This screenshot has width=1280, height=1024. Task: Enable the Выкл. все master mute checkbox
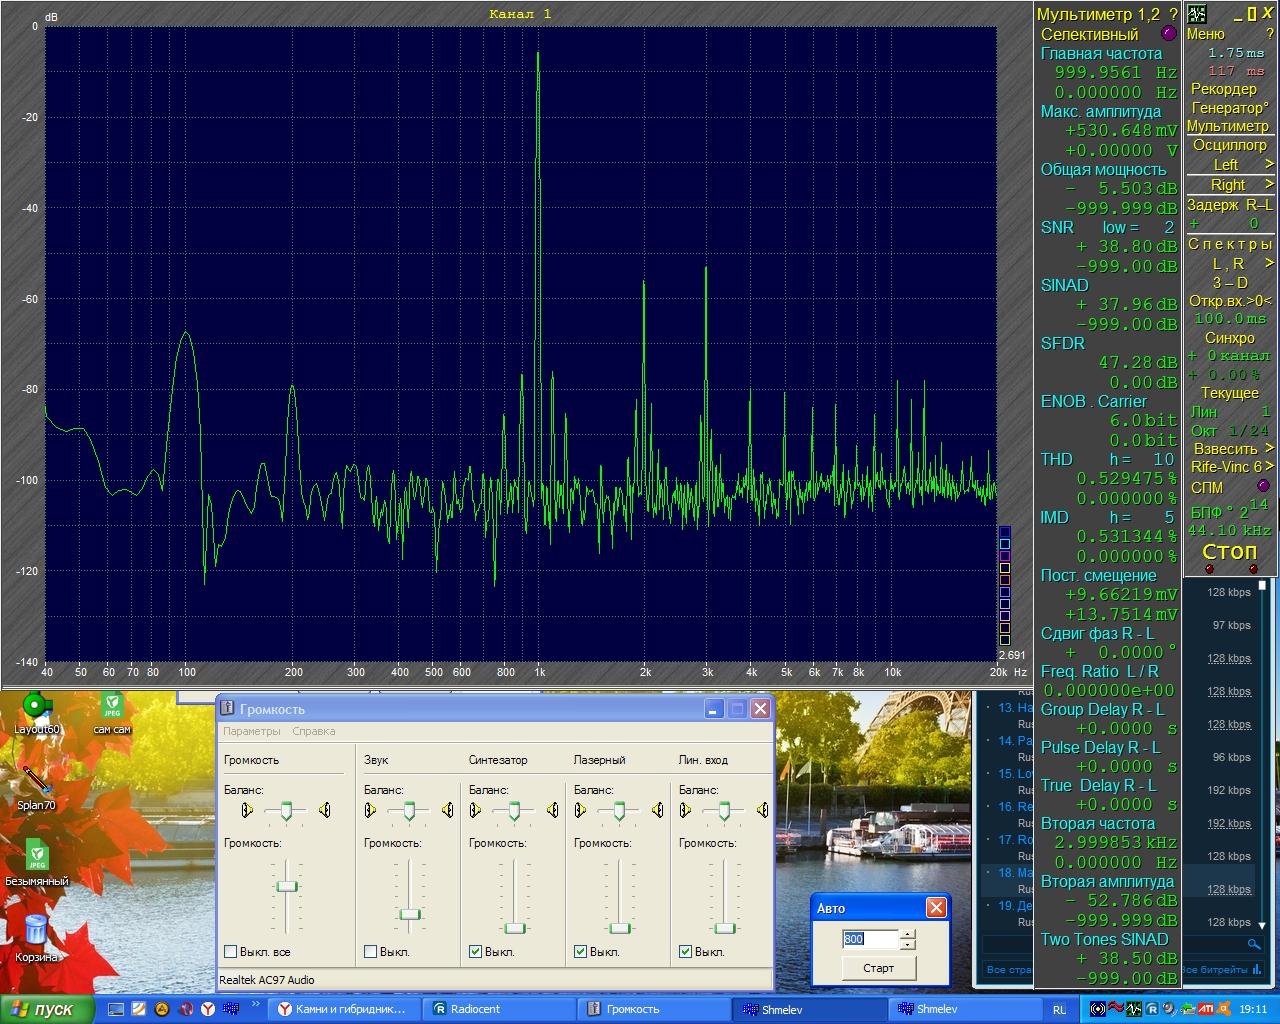coord(231,952)
